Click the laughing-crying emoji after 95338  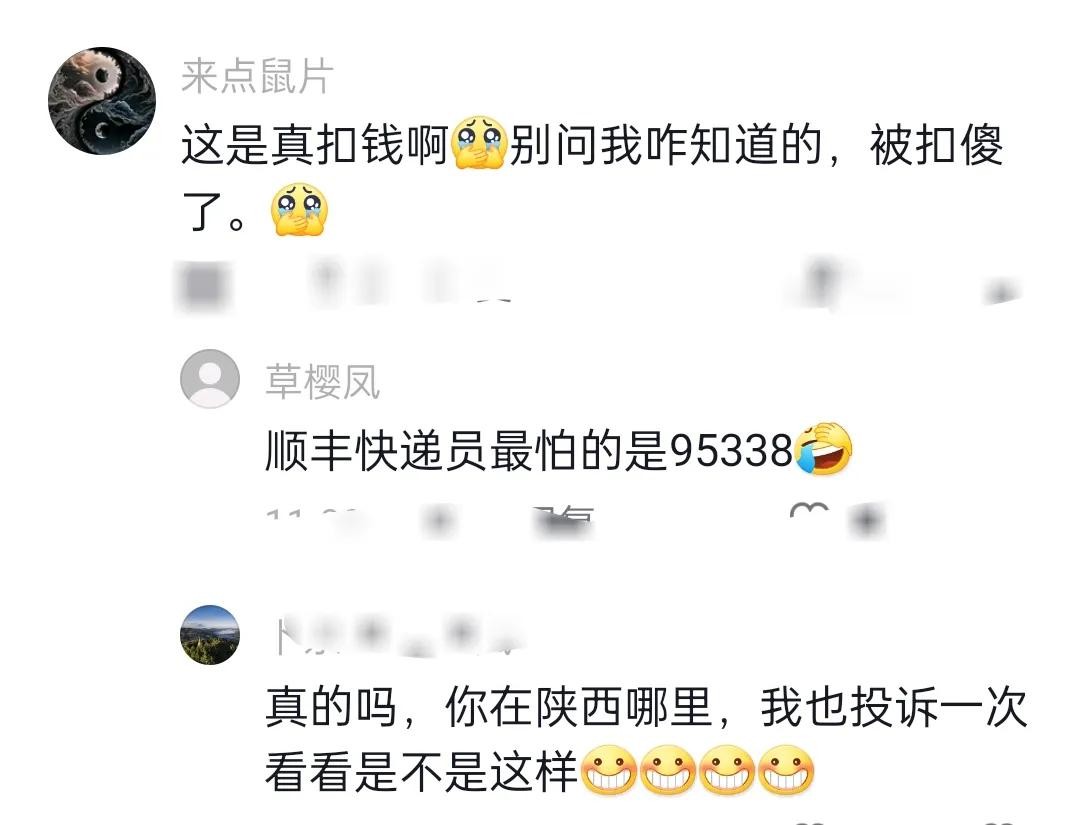[823, 449]
